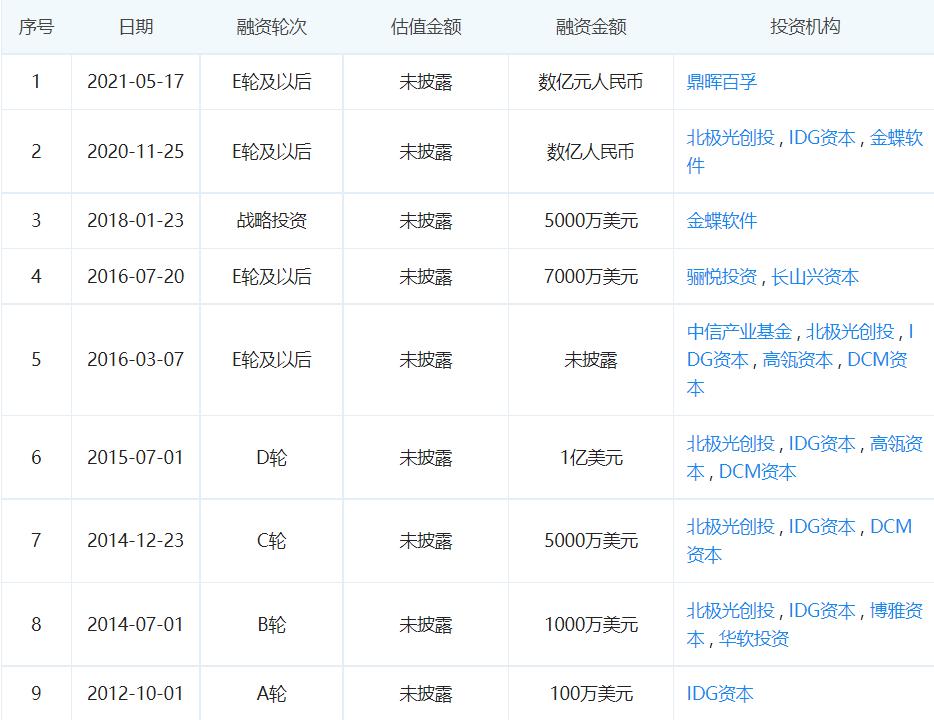Click the 融资金额 column header
Image resolution: width=934 pixels, height=720 pixels.
[591, 27]
